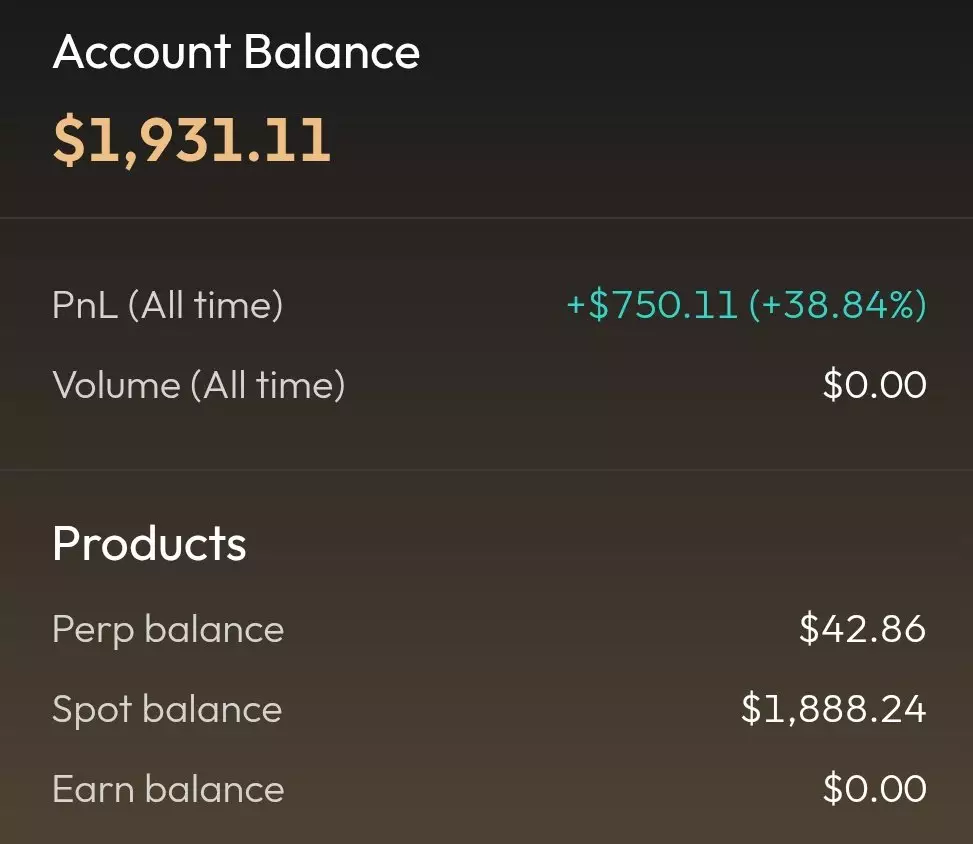Open the Spot balance row label
This screenshot has height=844, width=973.
click(167, 709)
